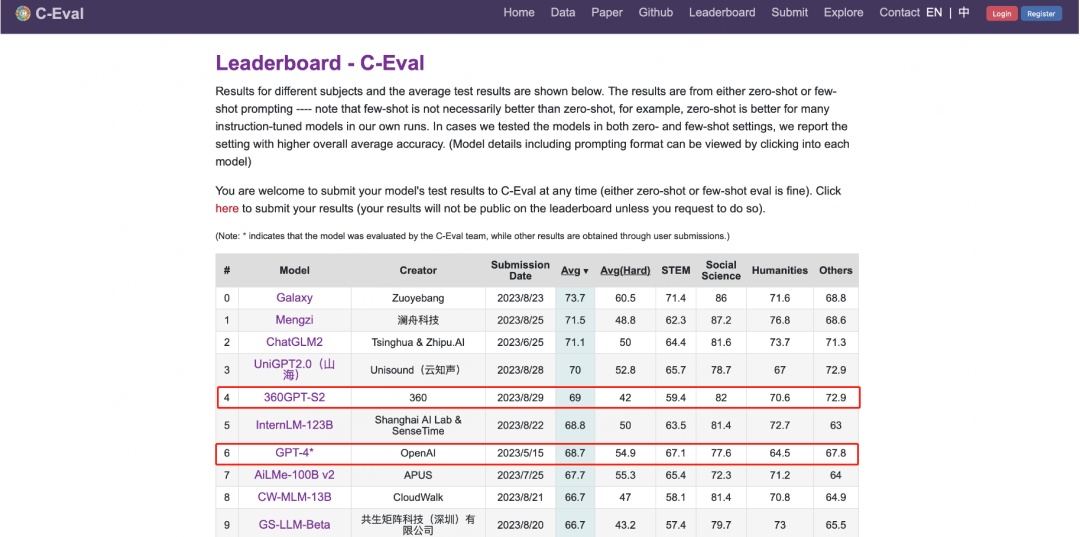
Task: Switch language to Chinese (中)
Action: click(964, 13)
